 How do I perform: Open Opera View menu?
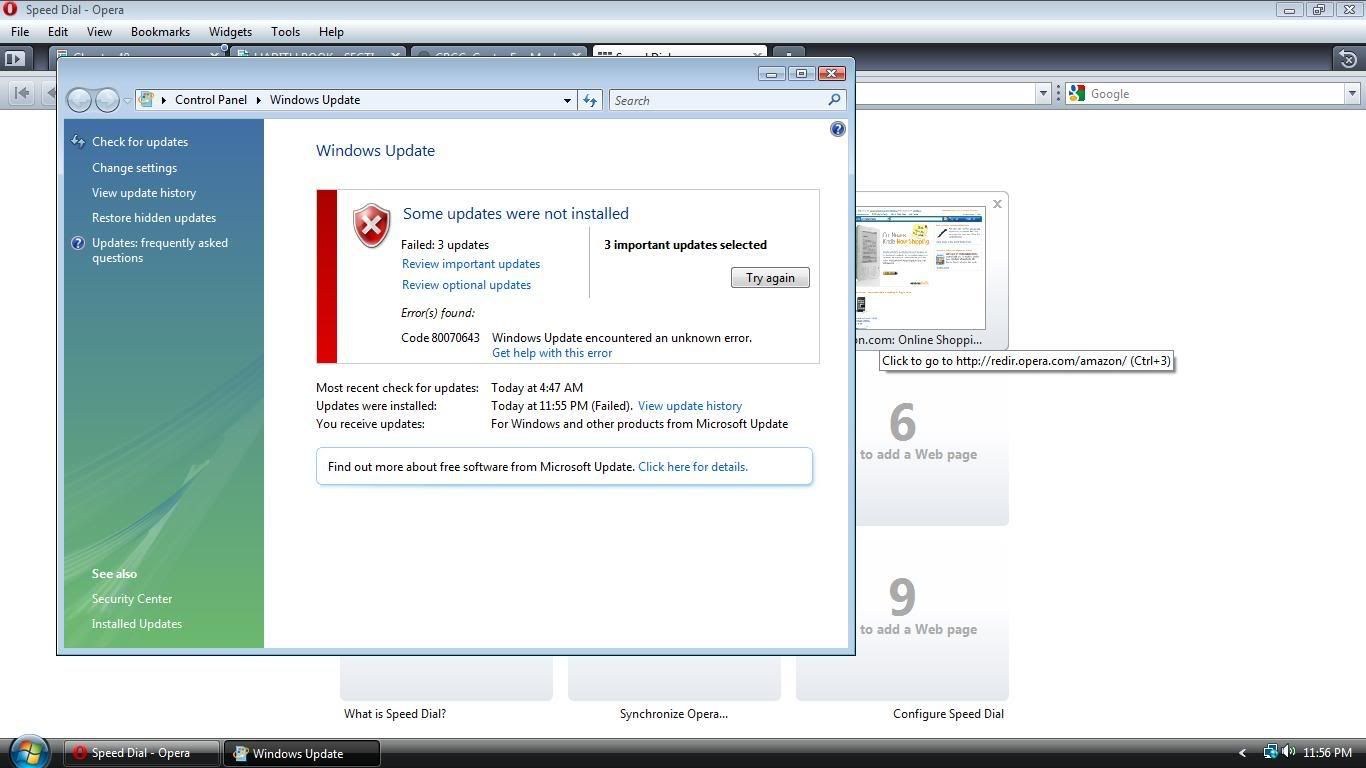pos(99,32)
